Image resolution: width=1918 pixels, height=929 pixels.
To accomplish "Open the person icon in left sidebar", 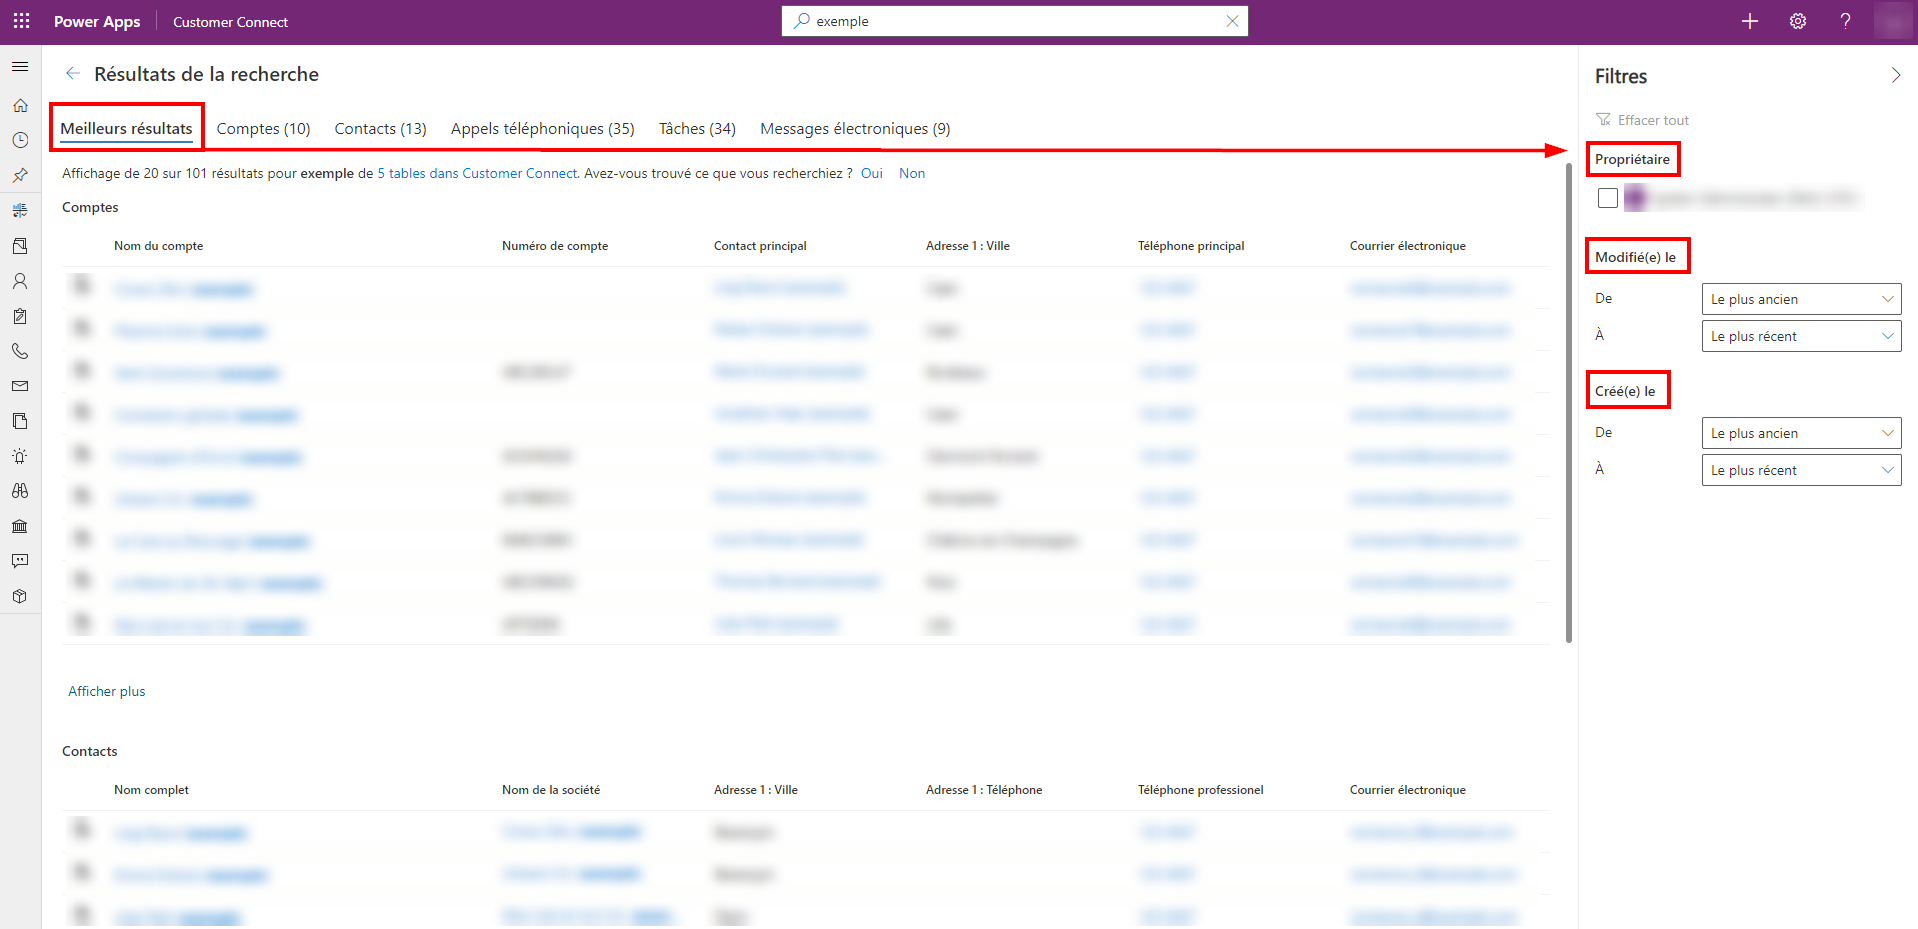I will [x=20, y=281].
